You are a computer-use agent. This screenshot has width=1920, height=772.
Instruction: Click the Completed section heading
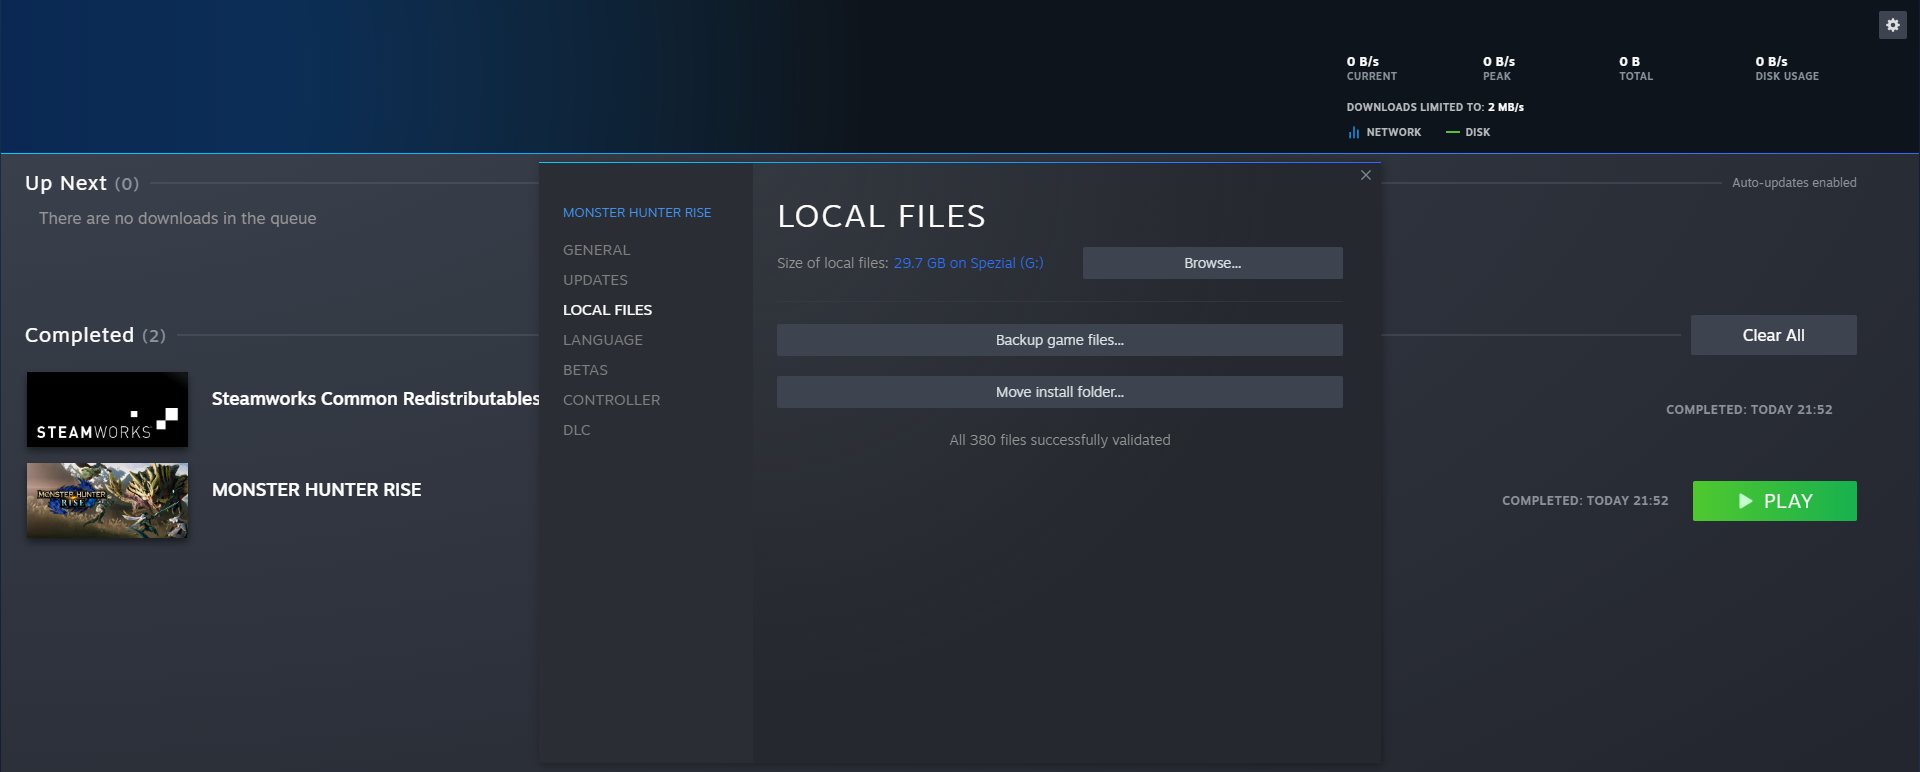click(x=79, y=335)
